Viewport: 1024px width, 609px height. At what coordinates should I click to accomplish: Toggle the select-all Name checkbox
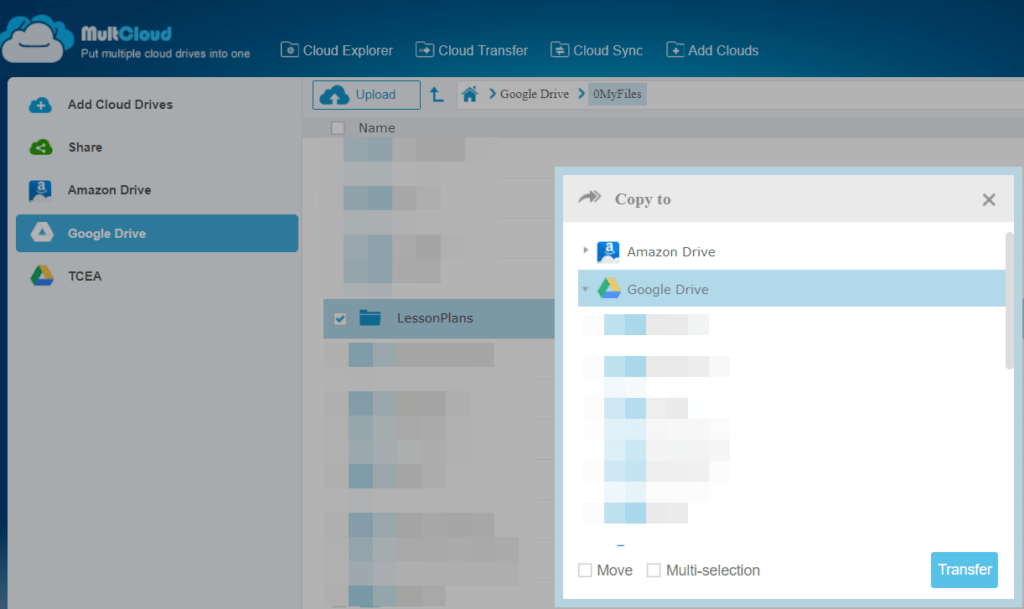338,128
